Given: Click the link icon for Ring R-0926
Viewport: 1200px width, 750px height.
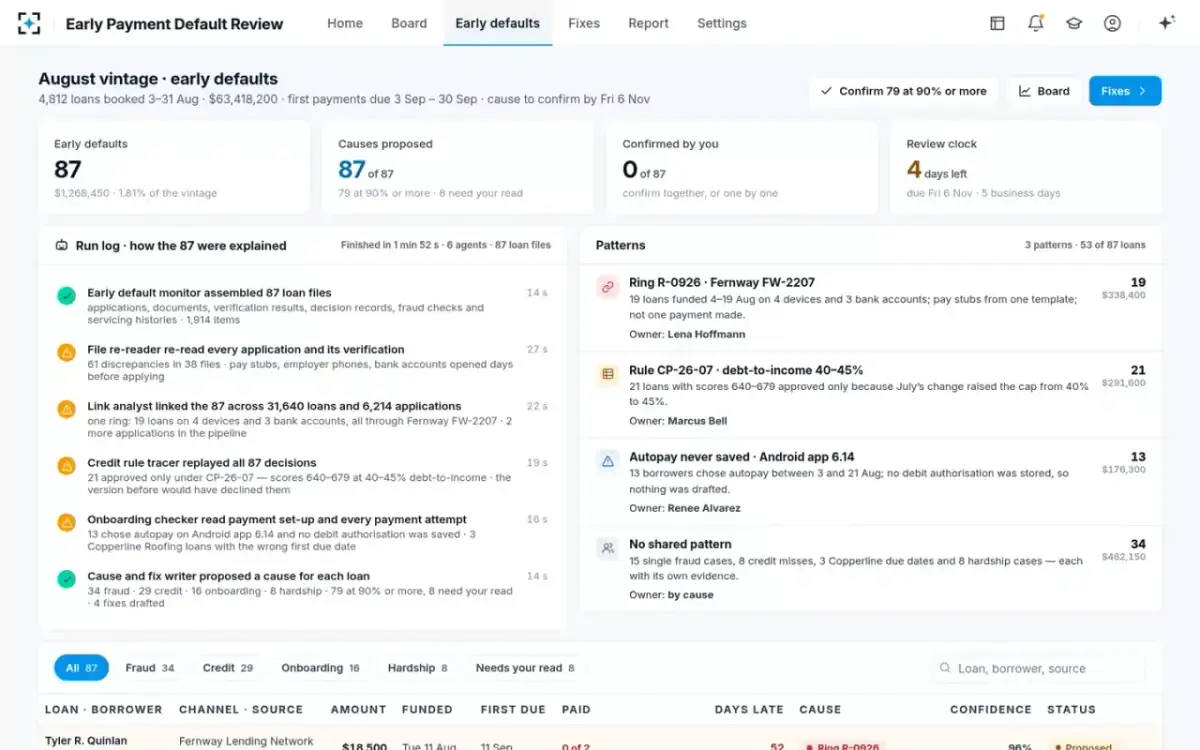Looking at the screenshot, I should coord(607,287).
